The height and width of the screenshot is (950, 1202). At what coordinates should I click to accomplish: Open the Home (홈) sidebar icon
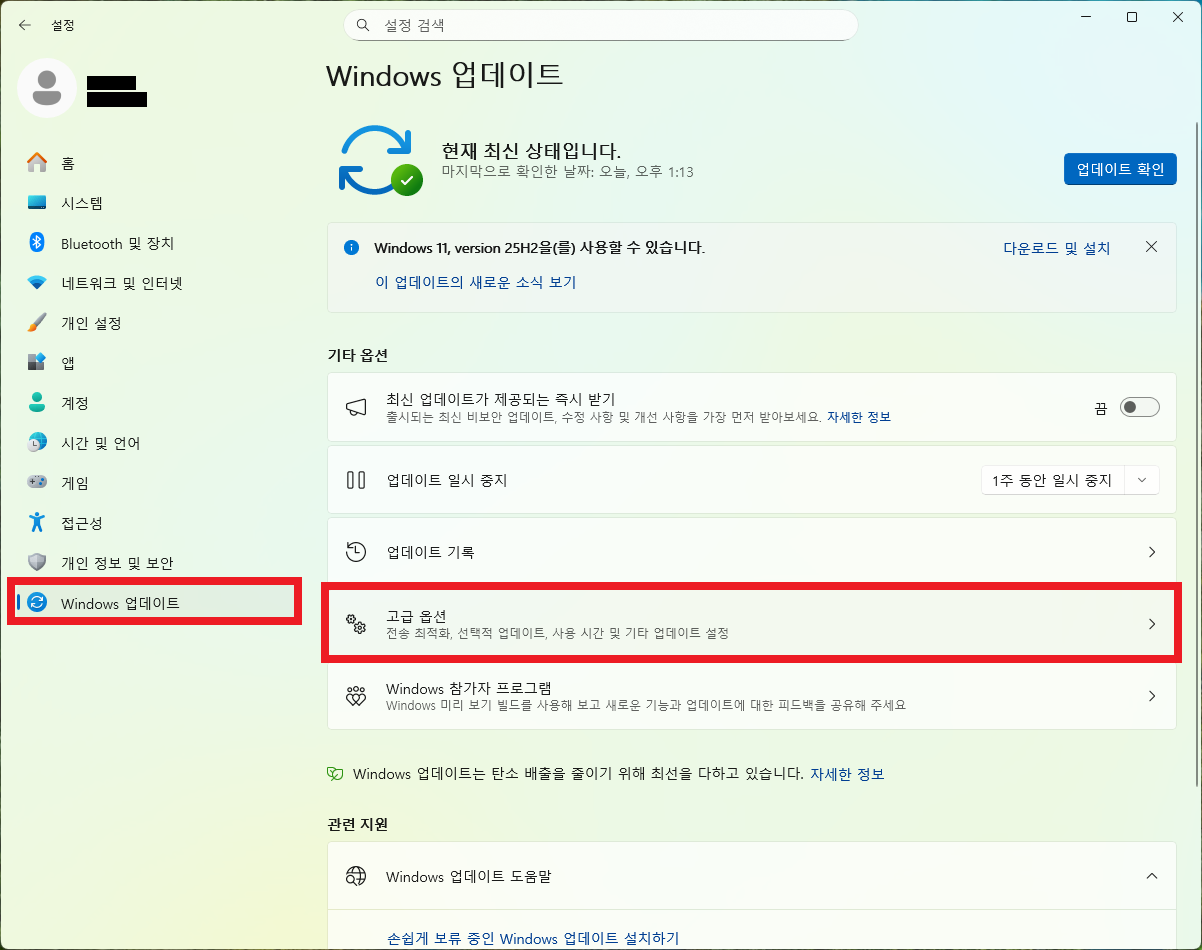coord(37,163)
